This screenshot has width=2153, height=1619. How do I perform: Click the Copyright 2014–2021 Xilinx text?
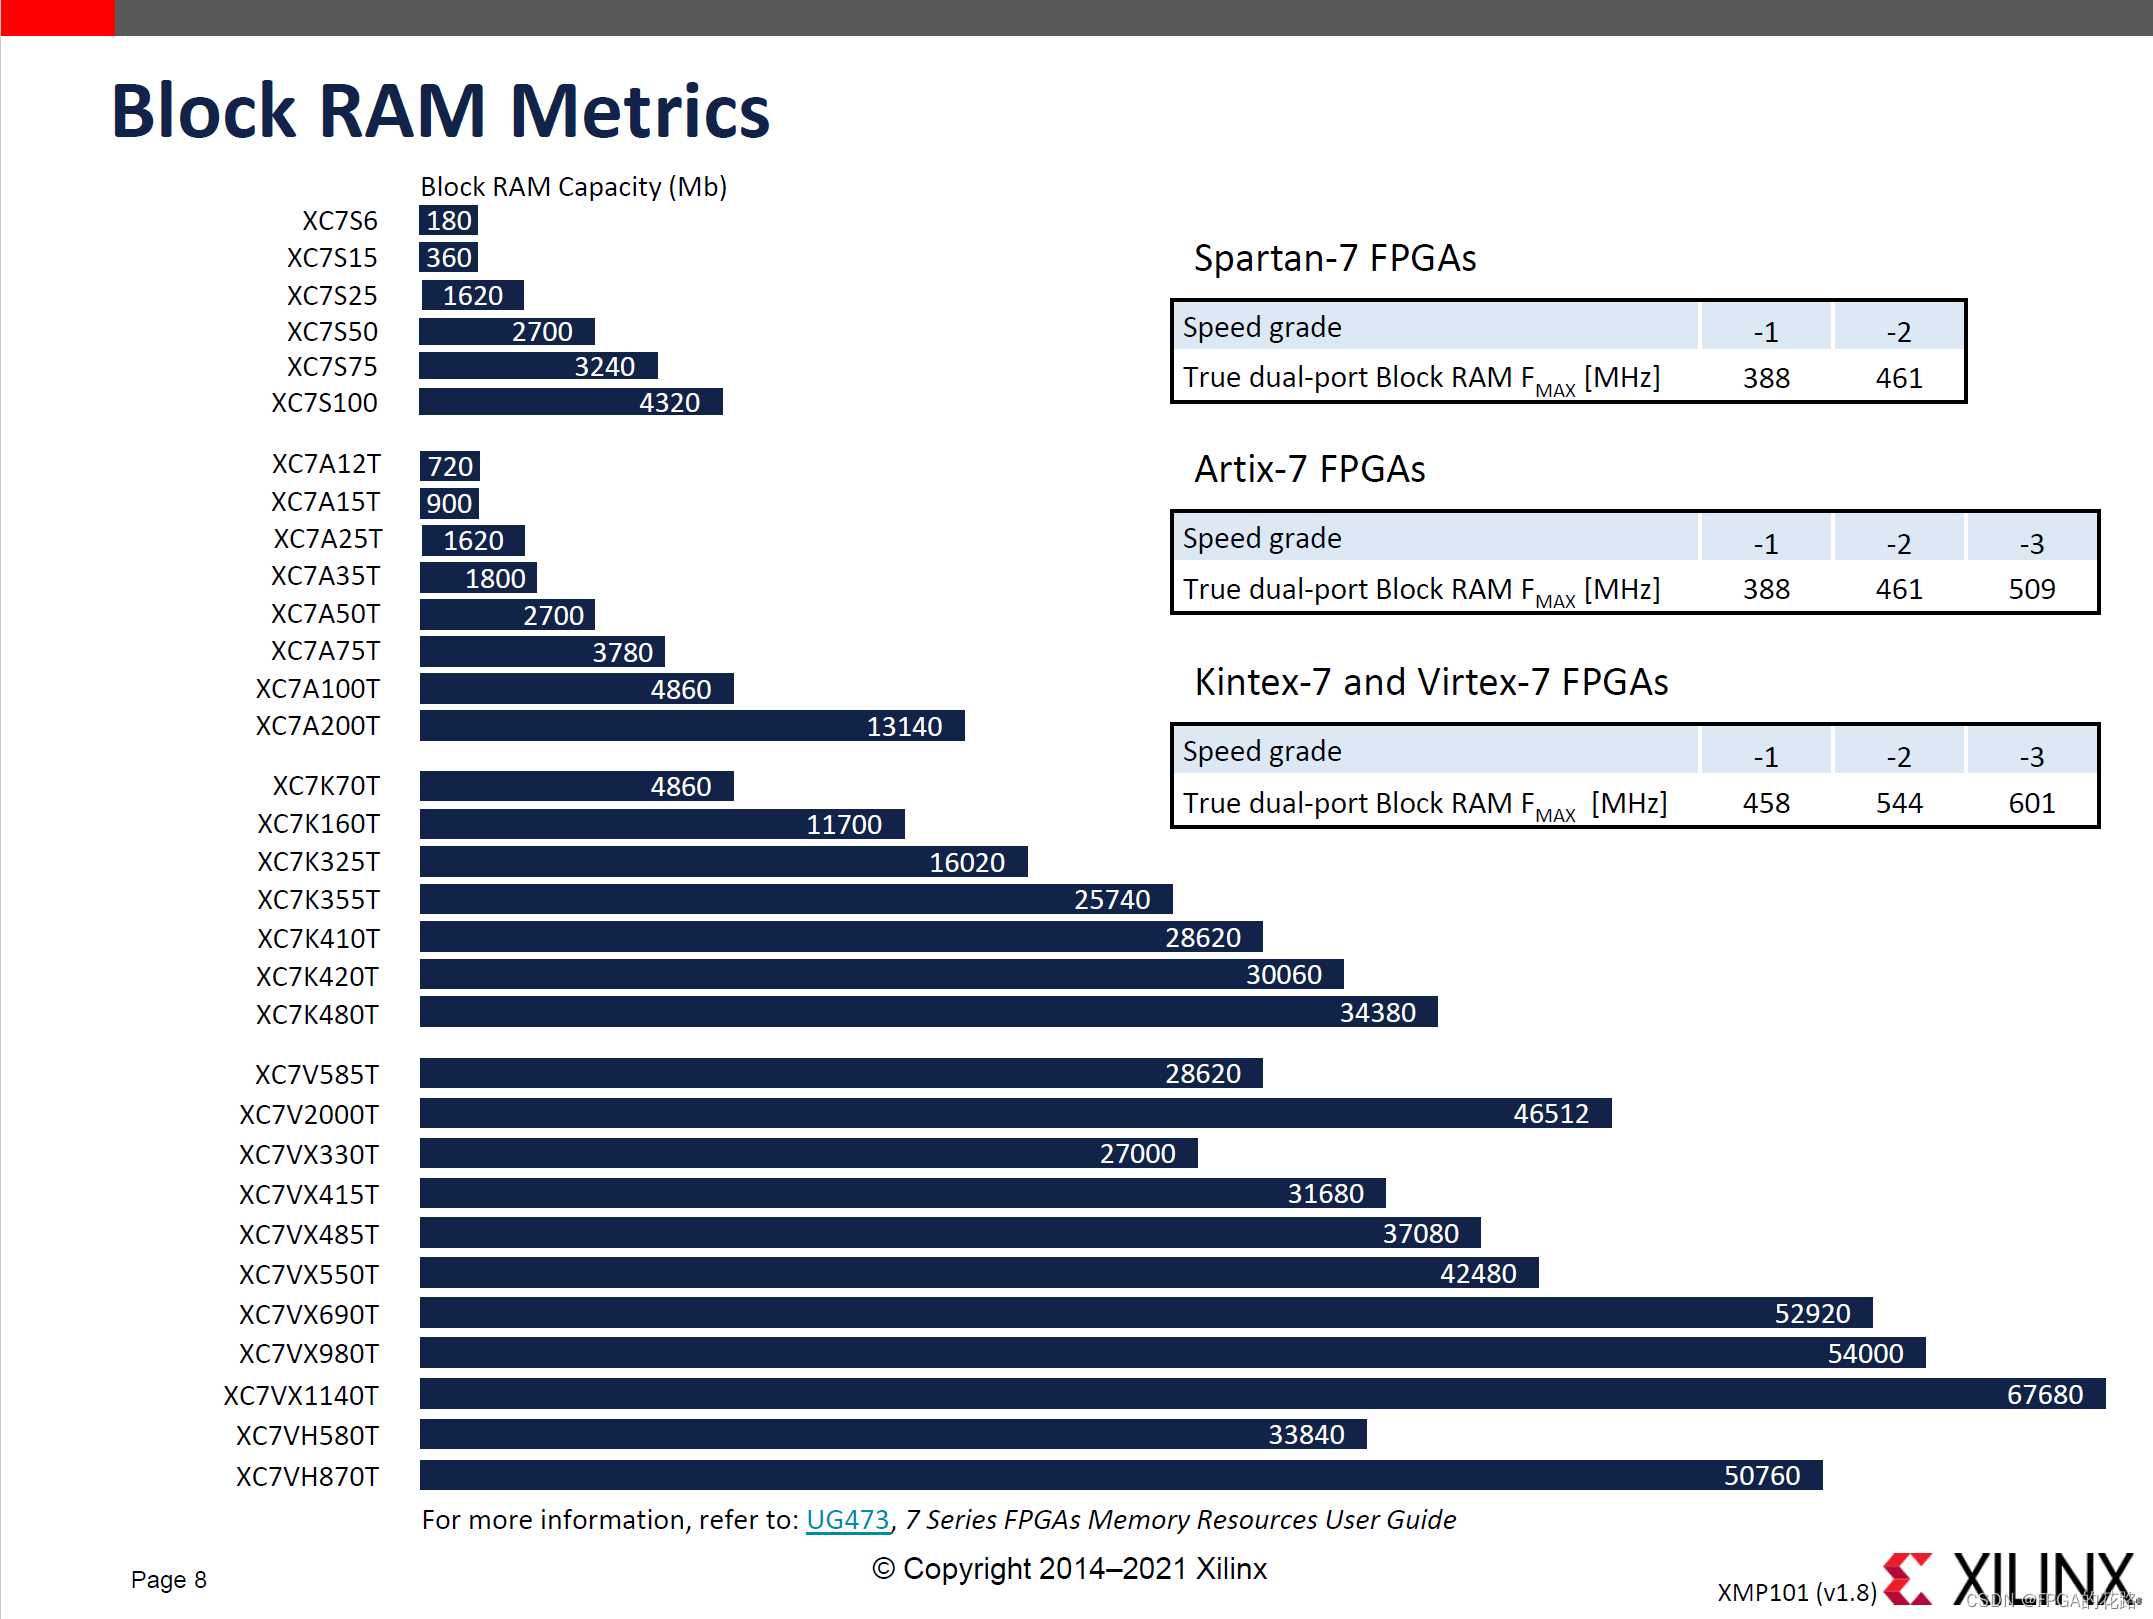[1069, 1568]
